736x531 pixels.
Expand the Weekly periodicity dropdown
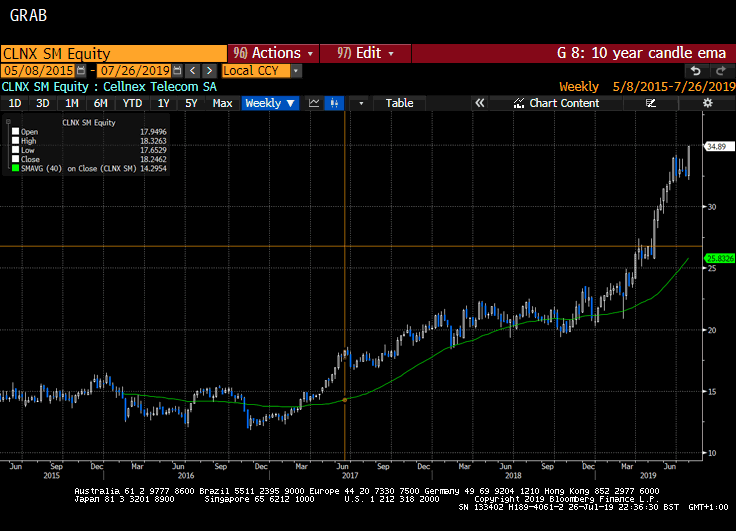tap(270, 103)
